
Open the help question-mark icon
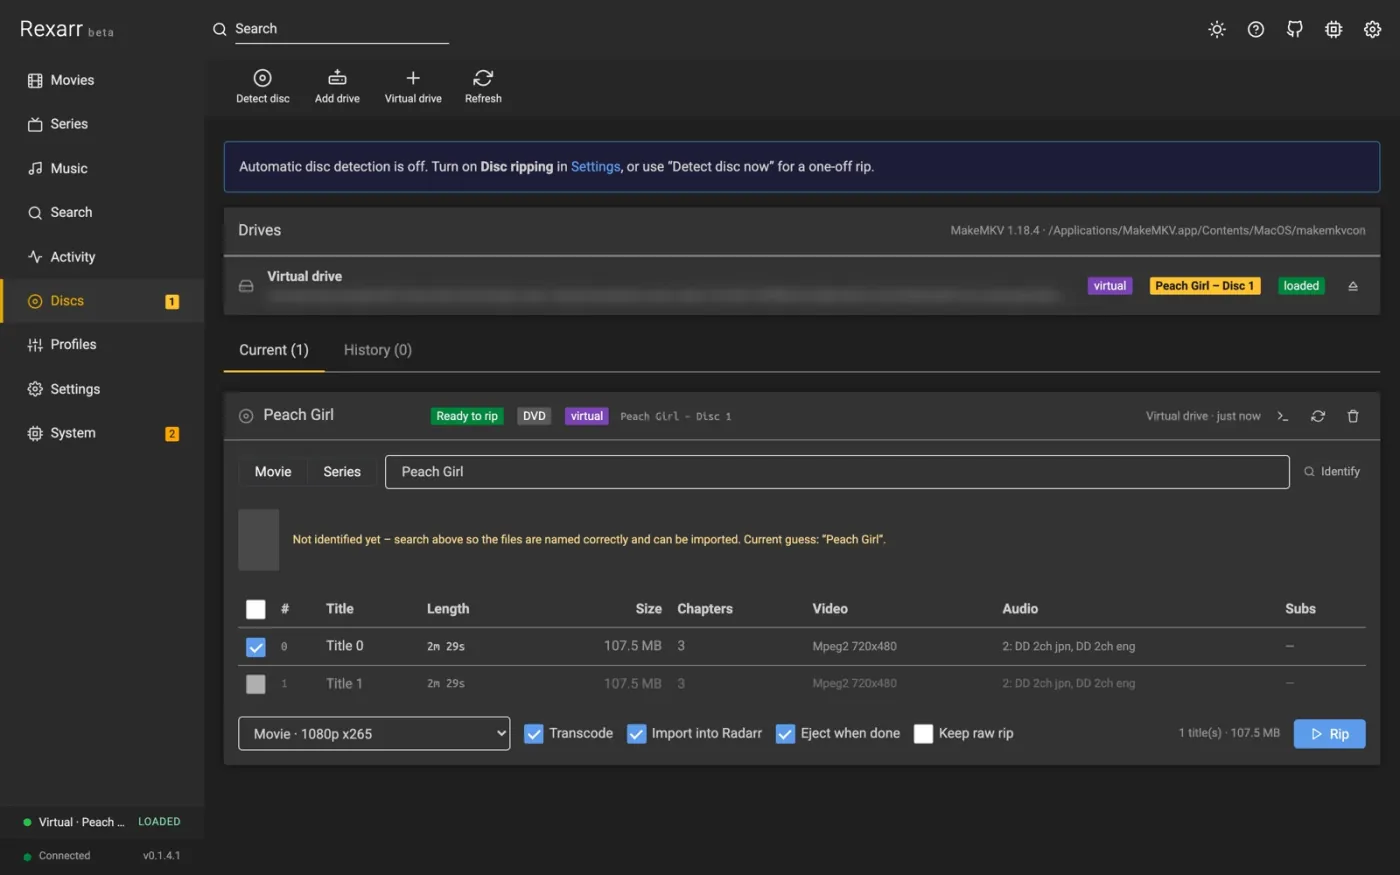(1256, 29)
